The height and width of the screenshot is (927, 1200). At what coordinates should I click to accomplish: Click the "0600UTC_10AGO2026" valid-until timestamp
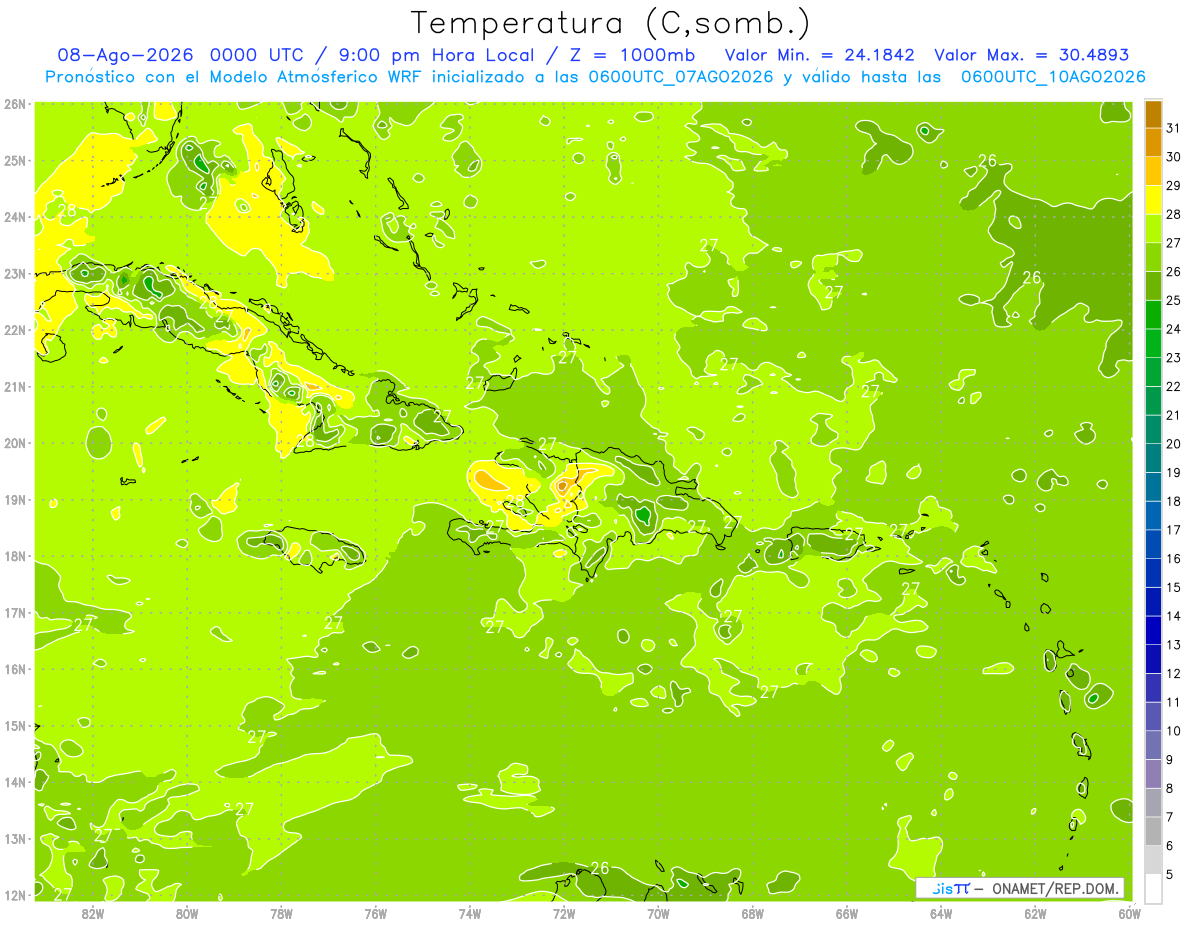(1053, 77)
